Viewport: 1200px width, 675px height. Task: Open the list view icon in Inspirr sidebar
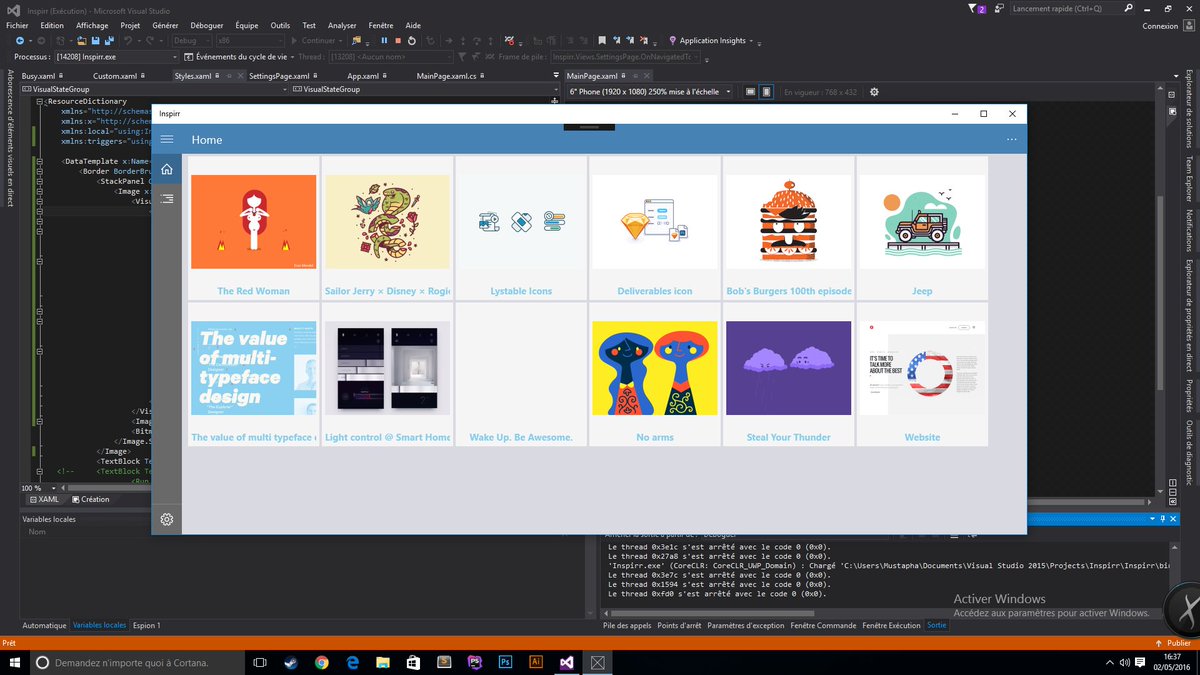point(167,199)
